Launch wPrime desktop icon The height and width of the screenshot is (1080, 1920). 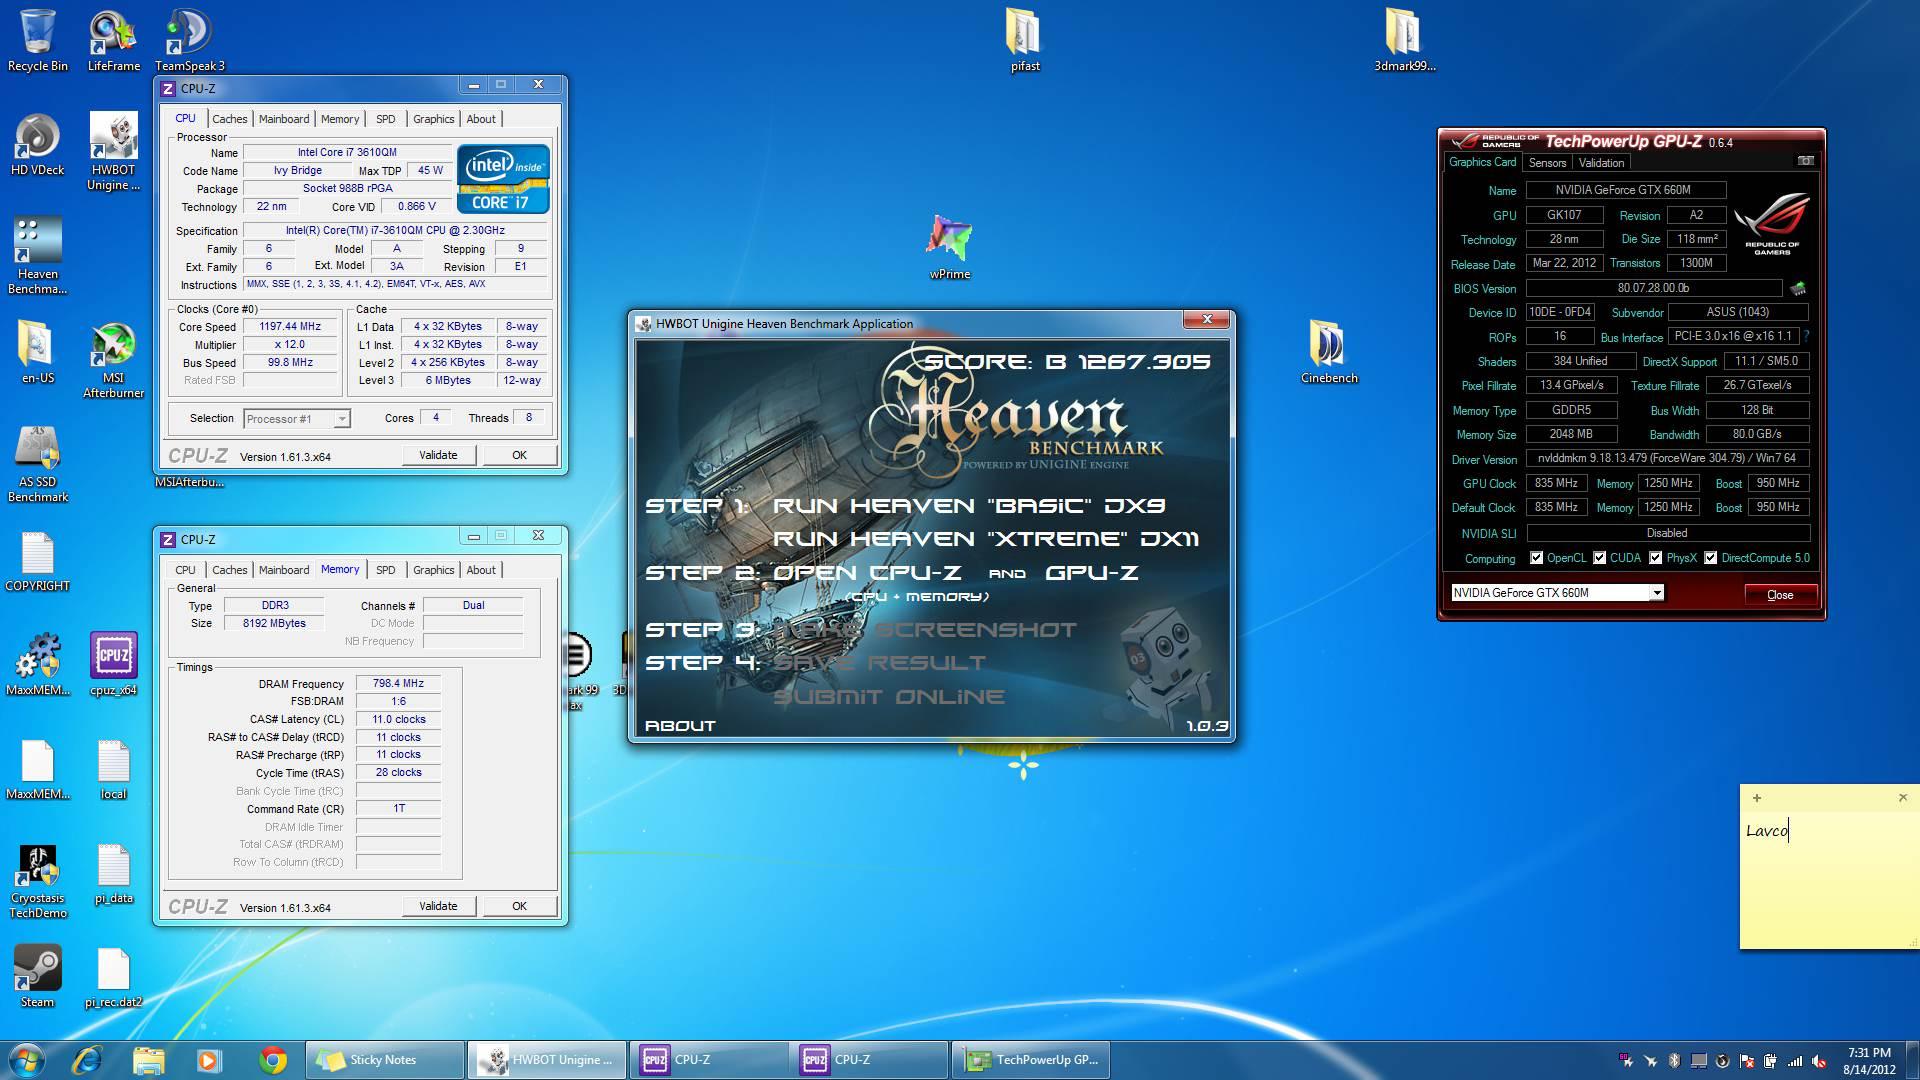[x=949, y=247]
